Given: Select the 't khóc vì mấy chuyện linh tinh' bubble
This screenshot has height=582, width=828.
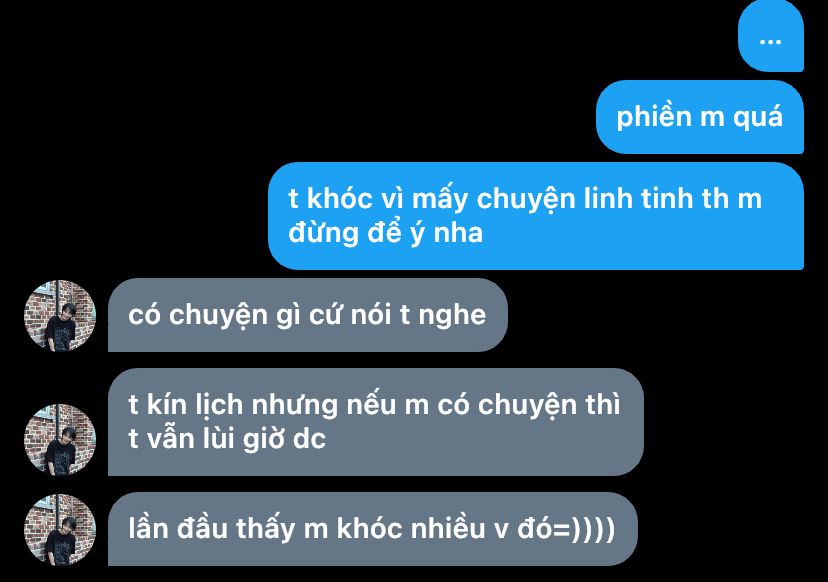Looking at the screenshot, I should tap(536, 216).
